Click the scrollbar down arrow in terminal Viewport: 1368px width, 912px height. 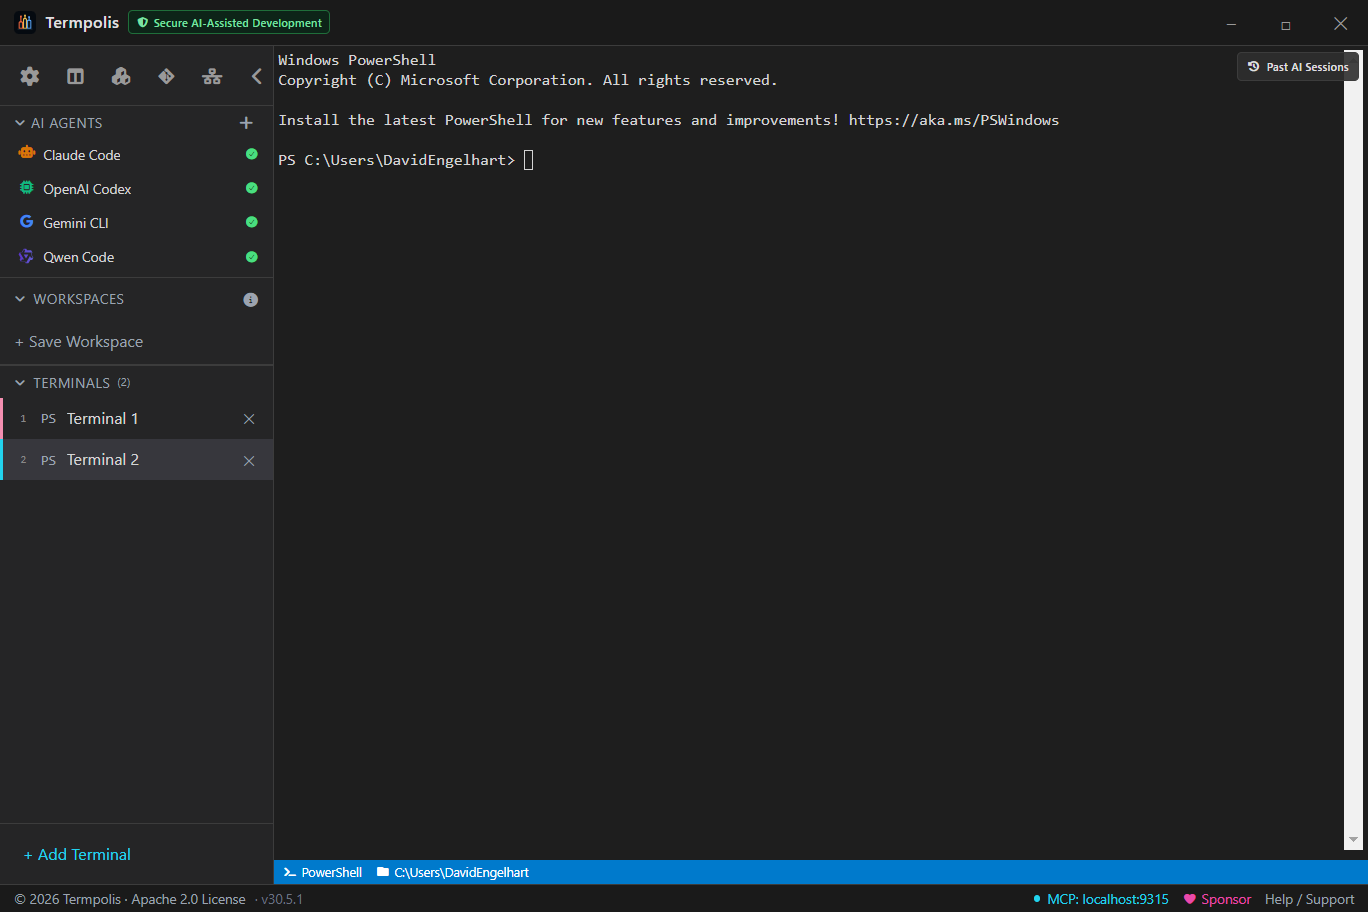coord(1353,840)
